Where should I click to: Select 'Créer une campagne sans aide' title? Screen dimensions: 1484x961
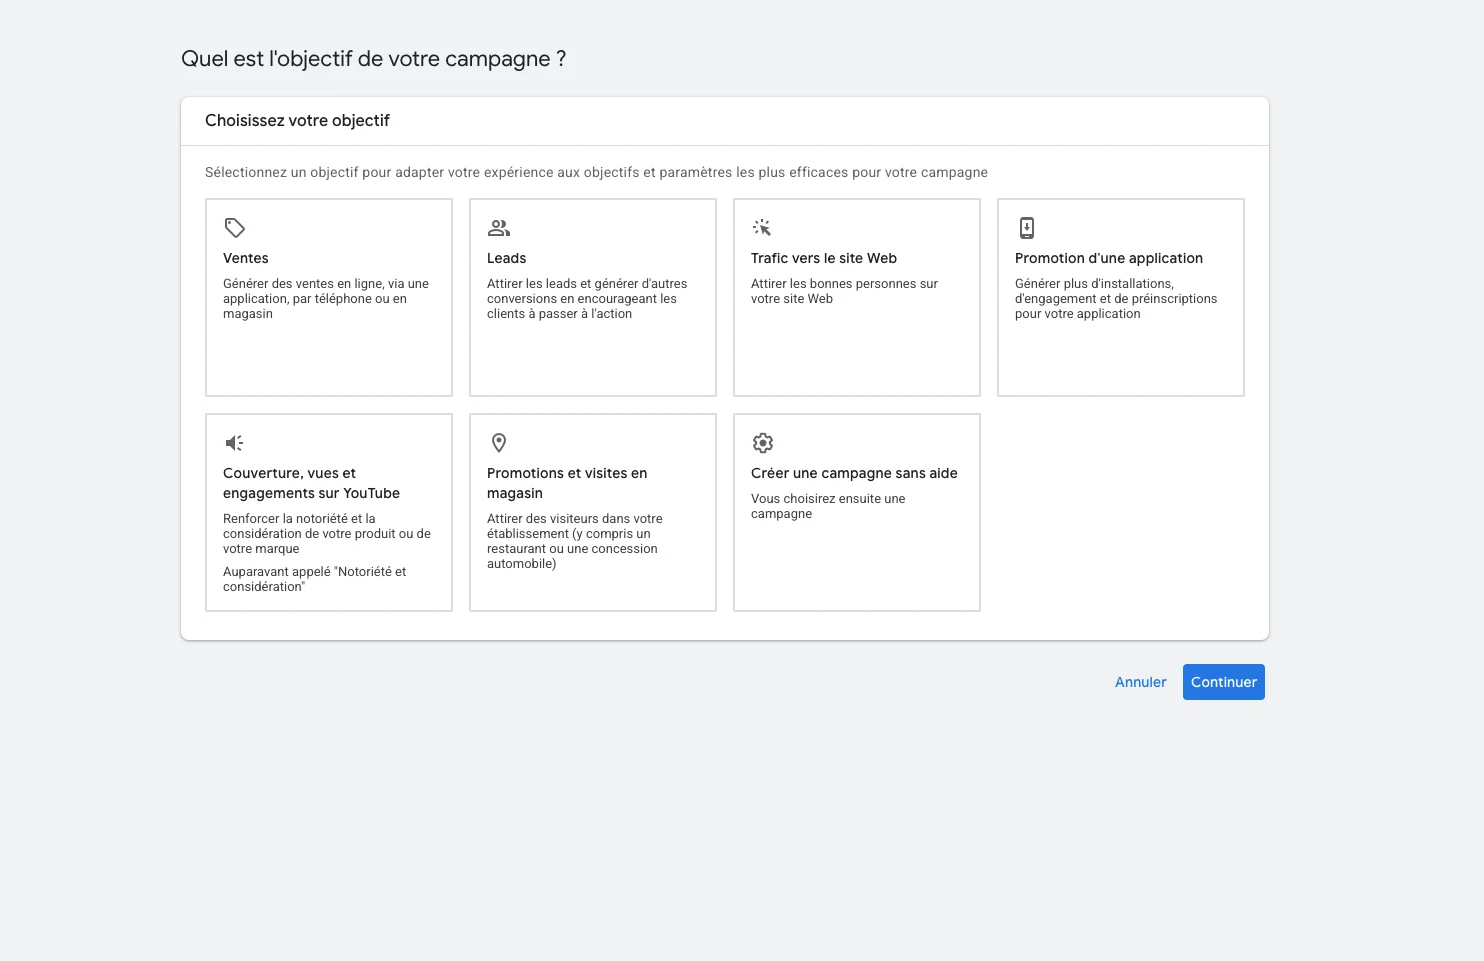[x=854, y=473]
